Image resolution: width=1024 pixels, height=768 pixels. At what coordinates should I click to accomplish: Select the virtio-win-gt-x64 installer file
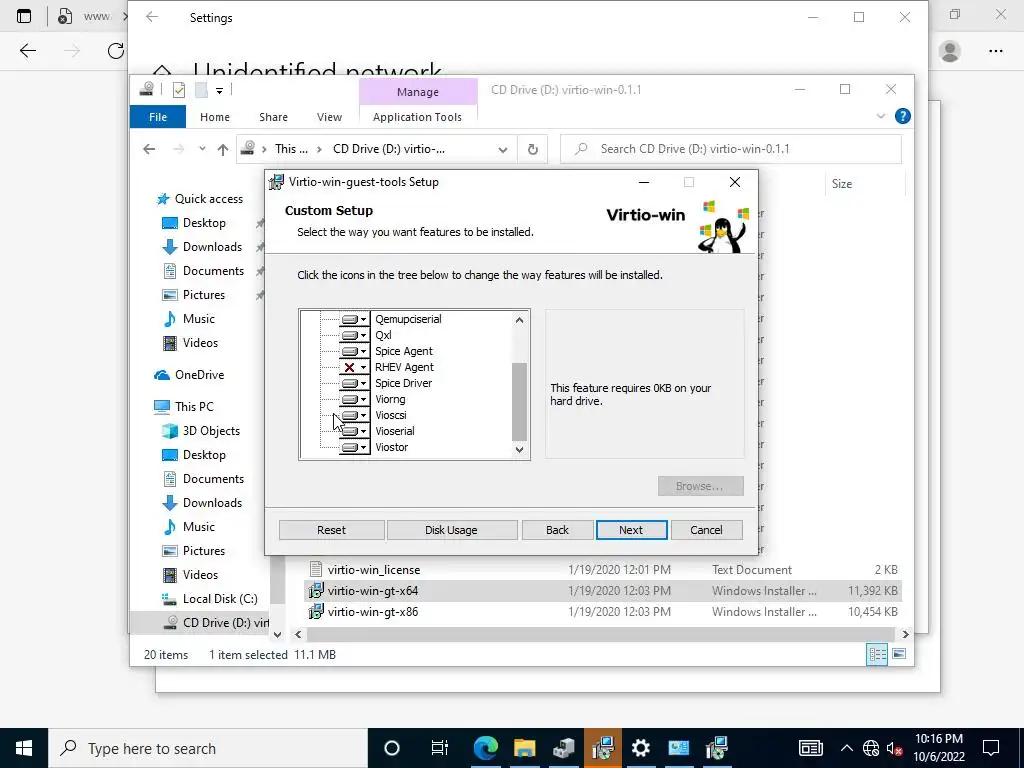pos(373,590)
